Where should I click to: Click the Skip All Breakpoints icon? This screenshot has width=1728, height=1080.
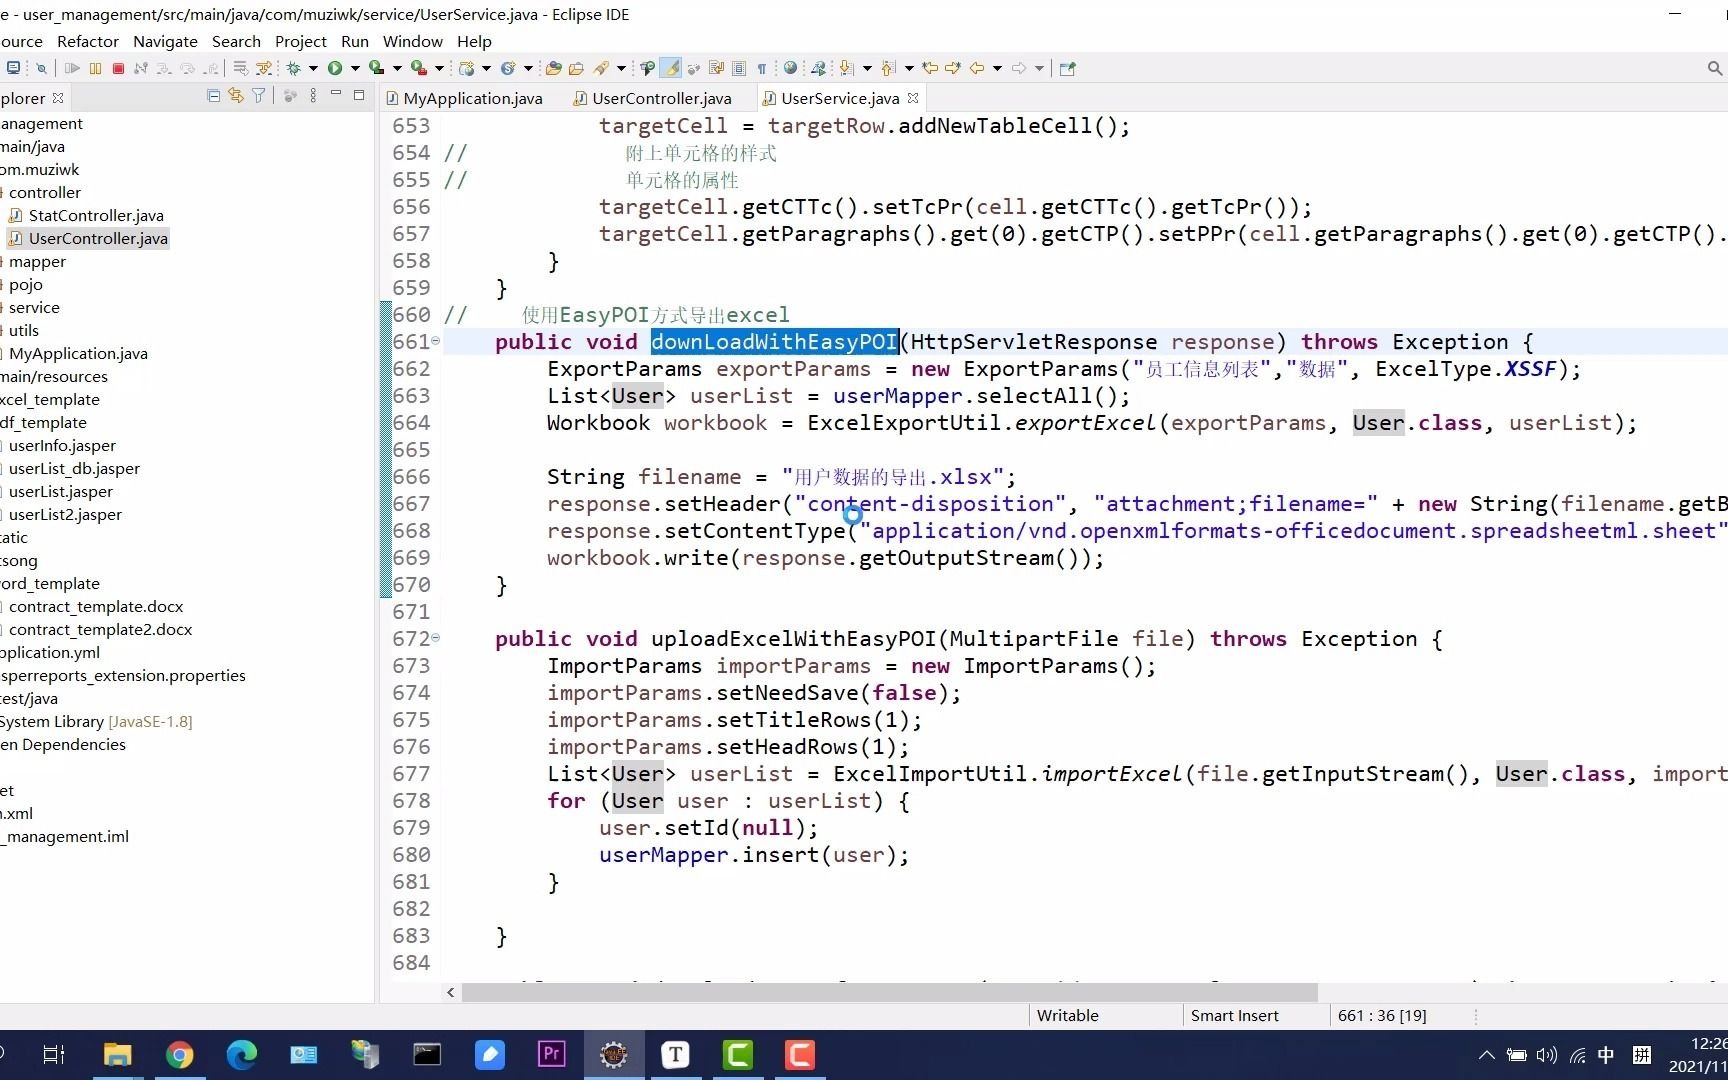pyautogui.click(x=41, y=68)
